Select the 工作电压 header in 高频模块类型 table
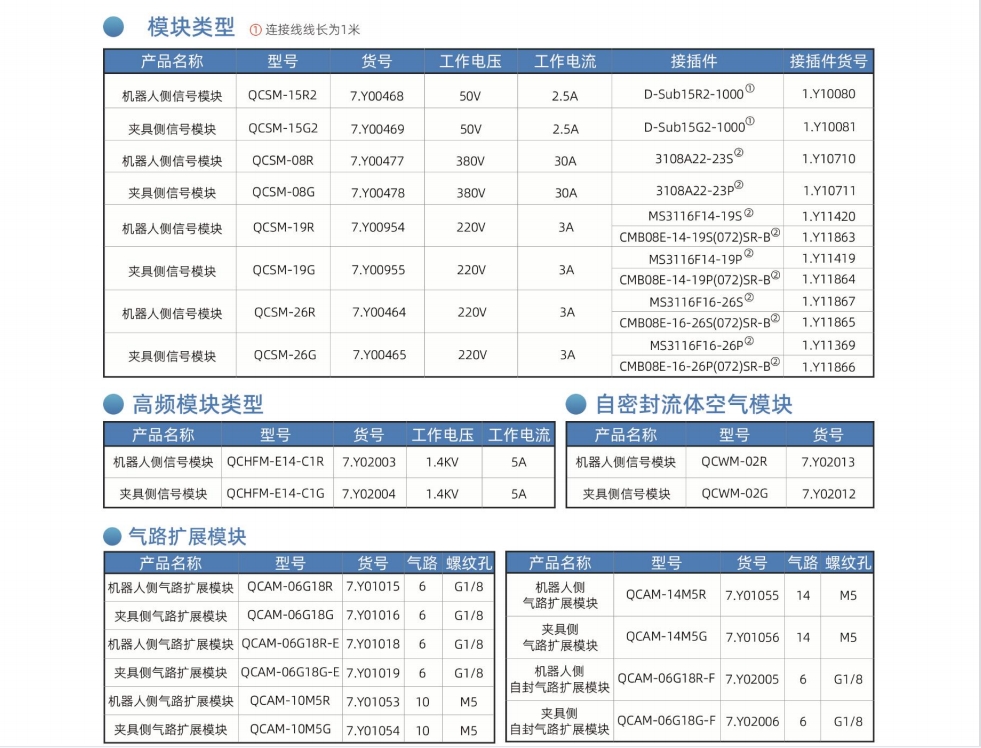The height and width of the screenshot is (748, 981). click(x=443, y=435)
